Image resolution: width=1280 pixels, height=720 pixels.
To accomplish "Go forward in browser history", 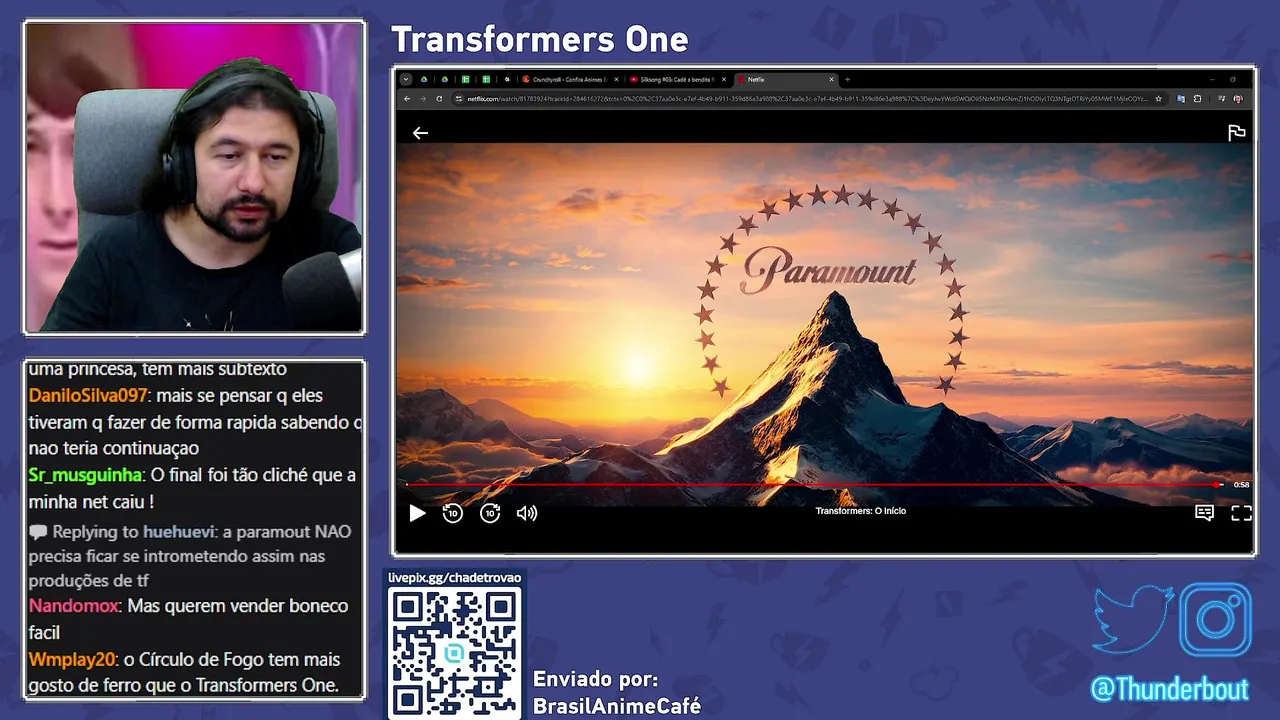I will click(423, 99).
